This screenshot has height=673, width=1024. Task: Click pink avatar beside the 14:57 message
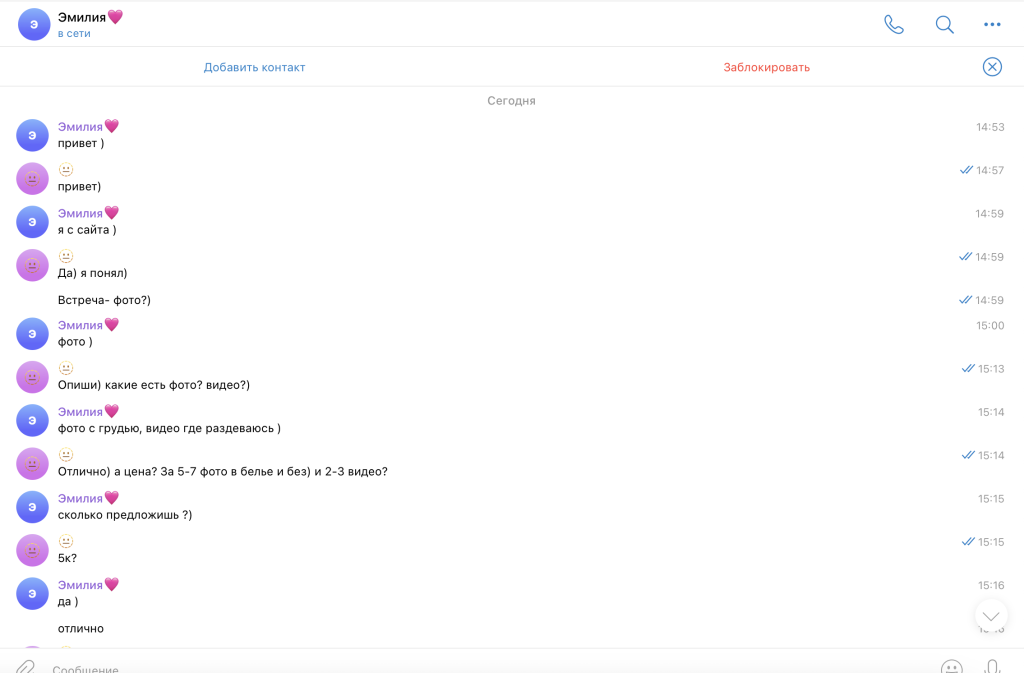click(33, 179)
